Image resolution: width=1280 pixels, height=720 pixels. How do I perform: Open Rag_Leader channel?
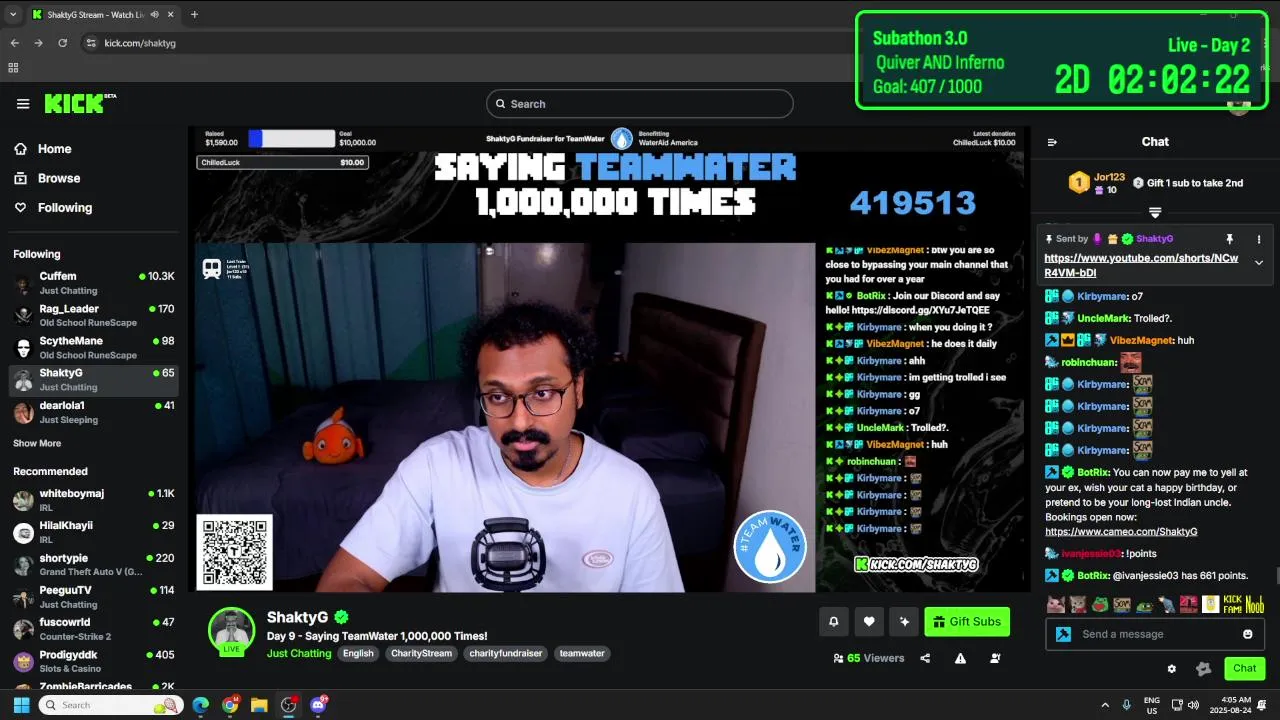point(93,315)
